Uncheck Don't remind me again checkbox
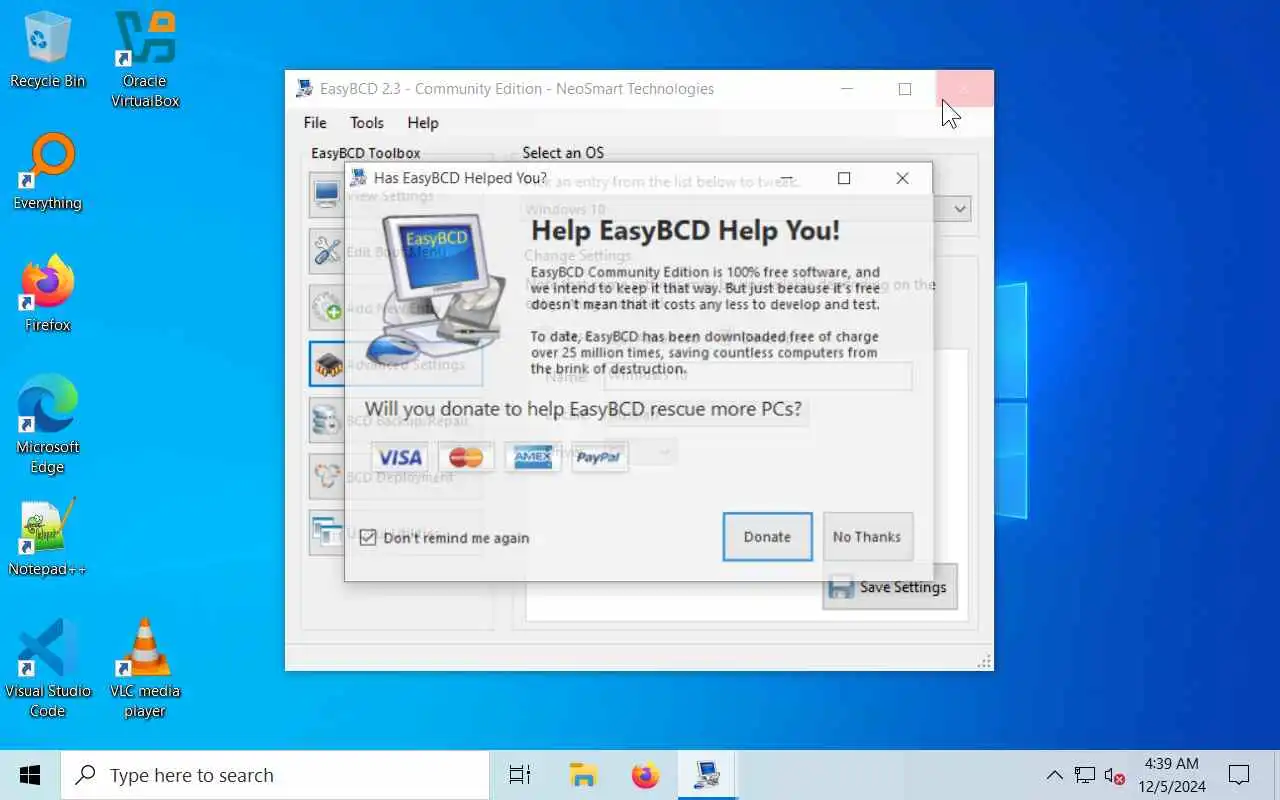The width and height of the screenshot is (1280, 800). [x=368, y=538]
